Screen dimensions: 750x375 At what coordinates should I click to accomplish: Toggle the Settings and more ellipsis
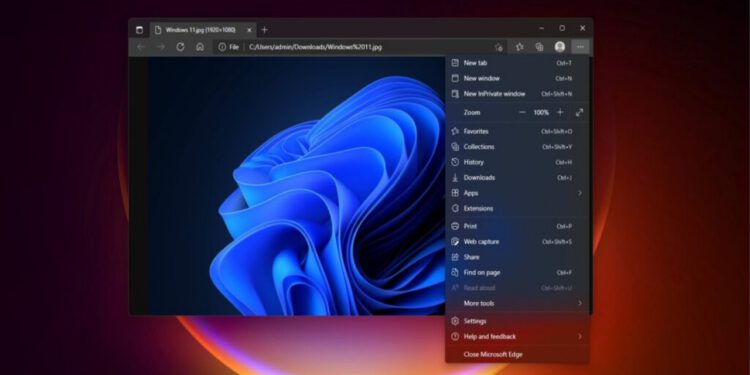[580, 47]
